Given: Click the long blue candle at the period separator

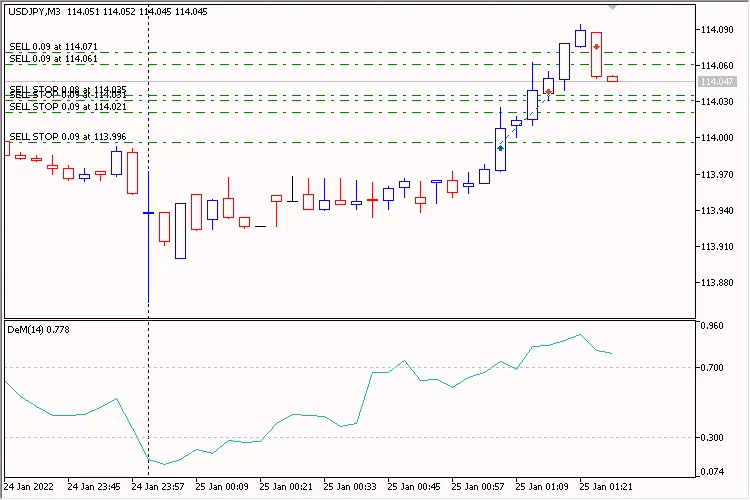Looking at the screenshot, I should click(148, 250).
